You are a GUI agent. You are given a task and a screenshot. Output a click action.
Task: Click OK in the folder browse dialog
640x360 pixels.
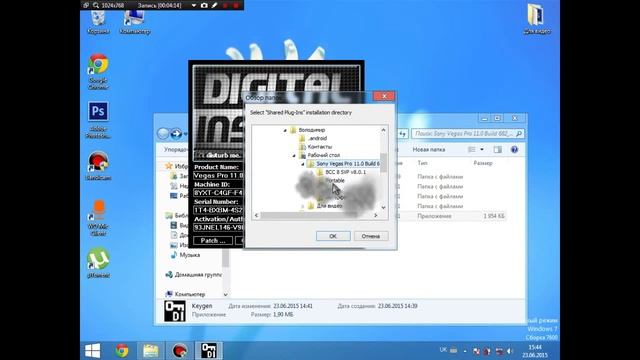click(333, 236)
